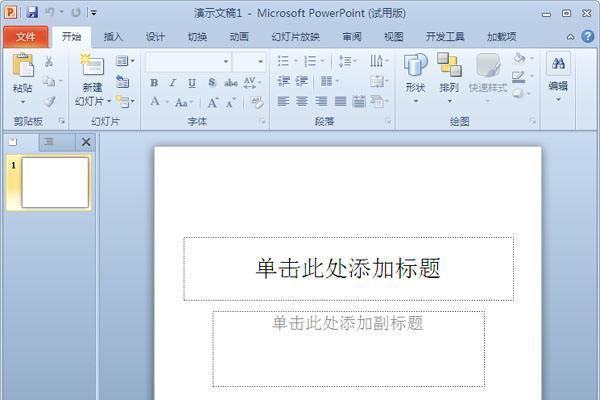Click the Cut scissors icon
This screenshot has width=600, height=400.
[x=49, y=61]
